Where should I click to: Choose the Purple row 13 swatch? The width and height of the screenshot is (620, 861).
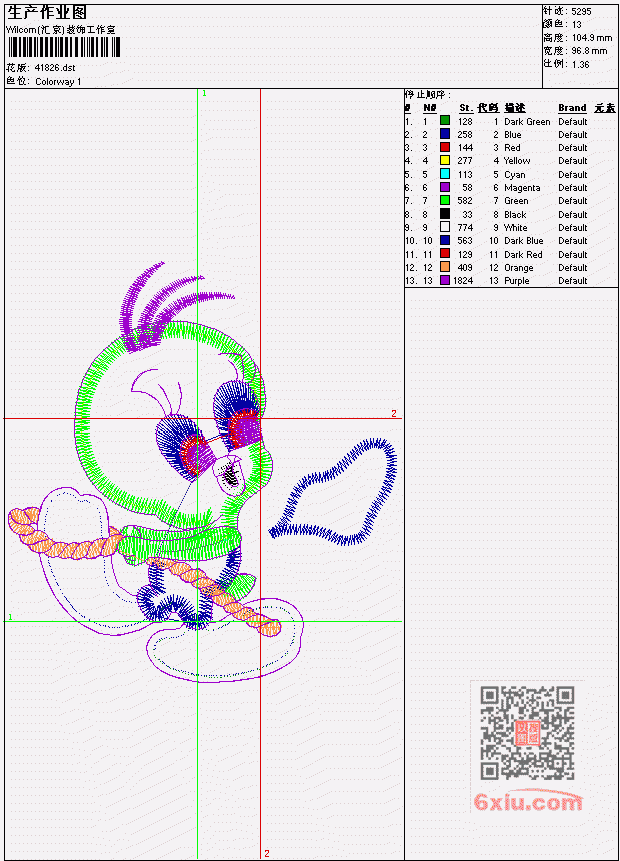[445, 281]
